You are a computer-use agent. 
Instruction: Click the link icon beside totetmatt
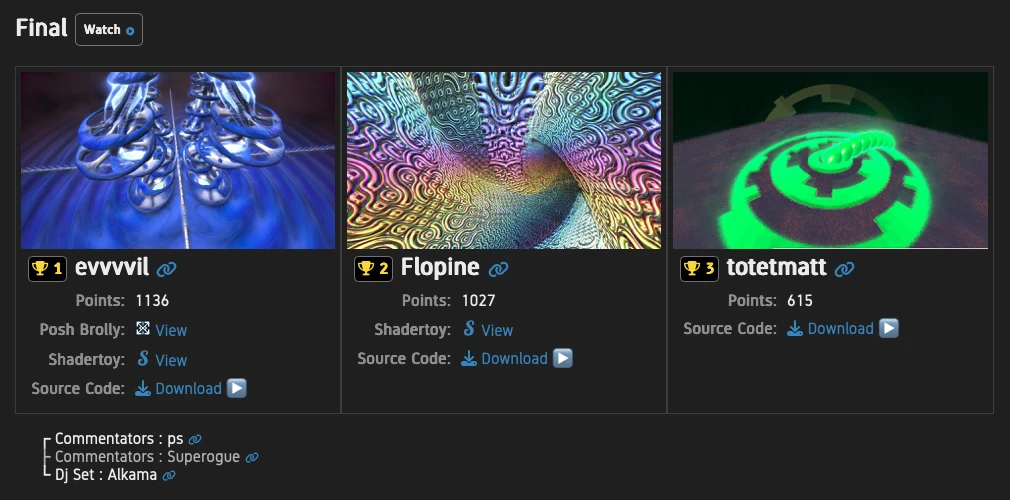[845, 269]
